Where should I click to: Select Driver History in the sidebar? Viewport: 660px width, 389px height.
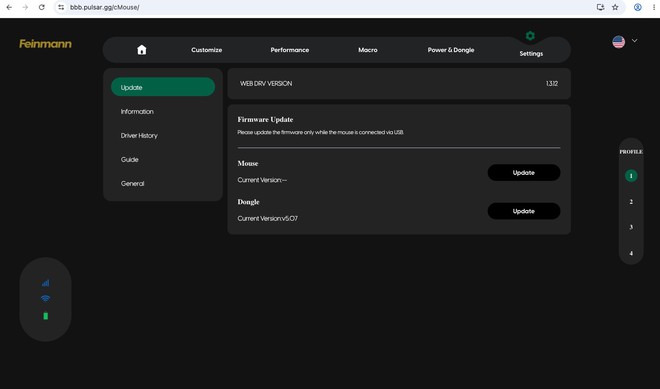click(139, 136)
